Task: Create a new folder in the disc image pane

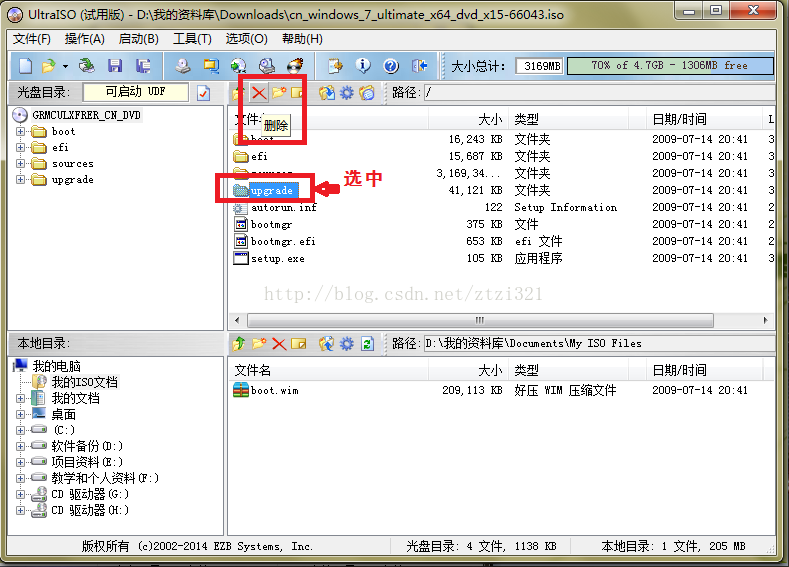Action: point(279,93)
